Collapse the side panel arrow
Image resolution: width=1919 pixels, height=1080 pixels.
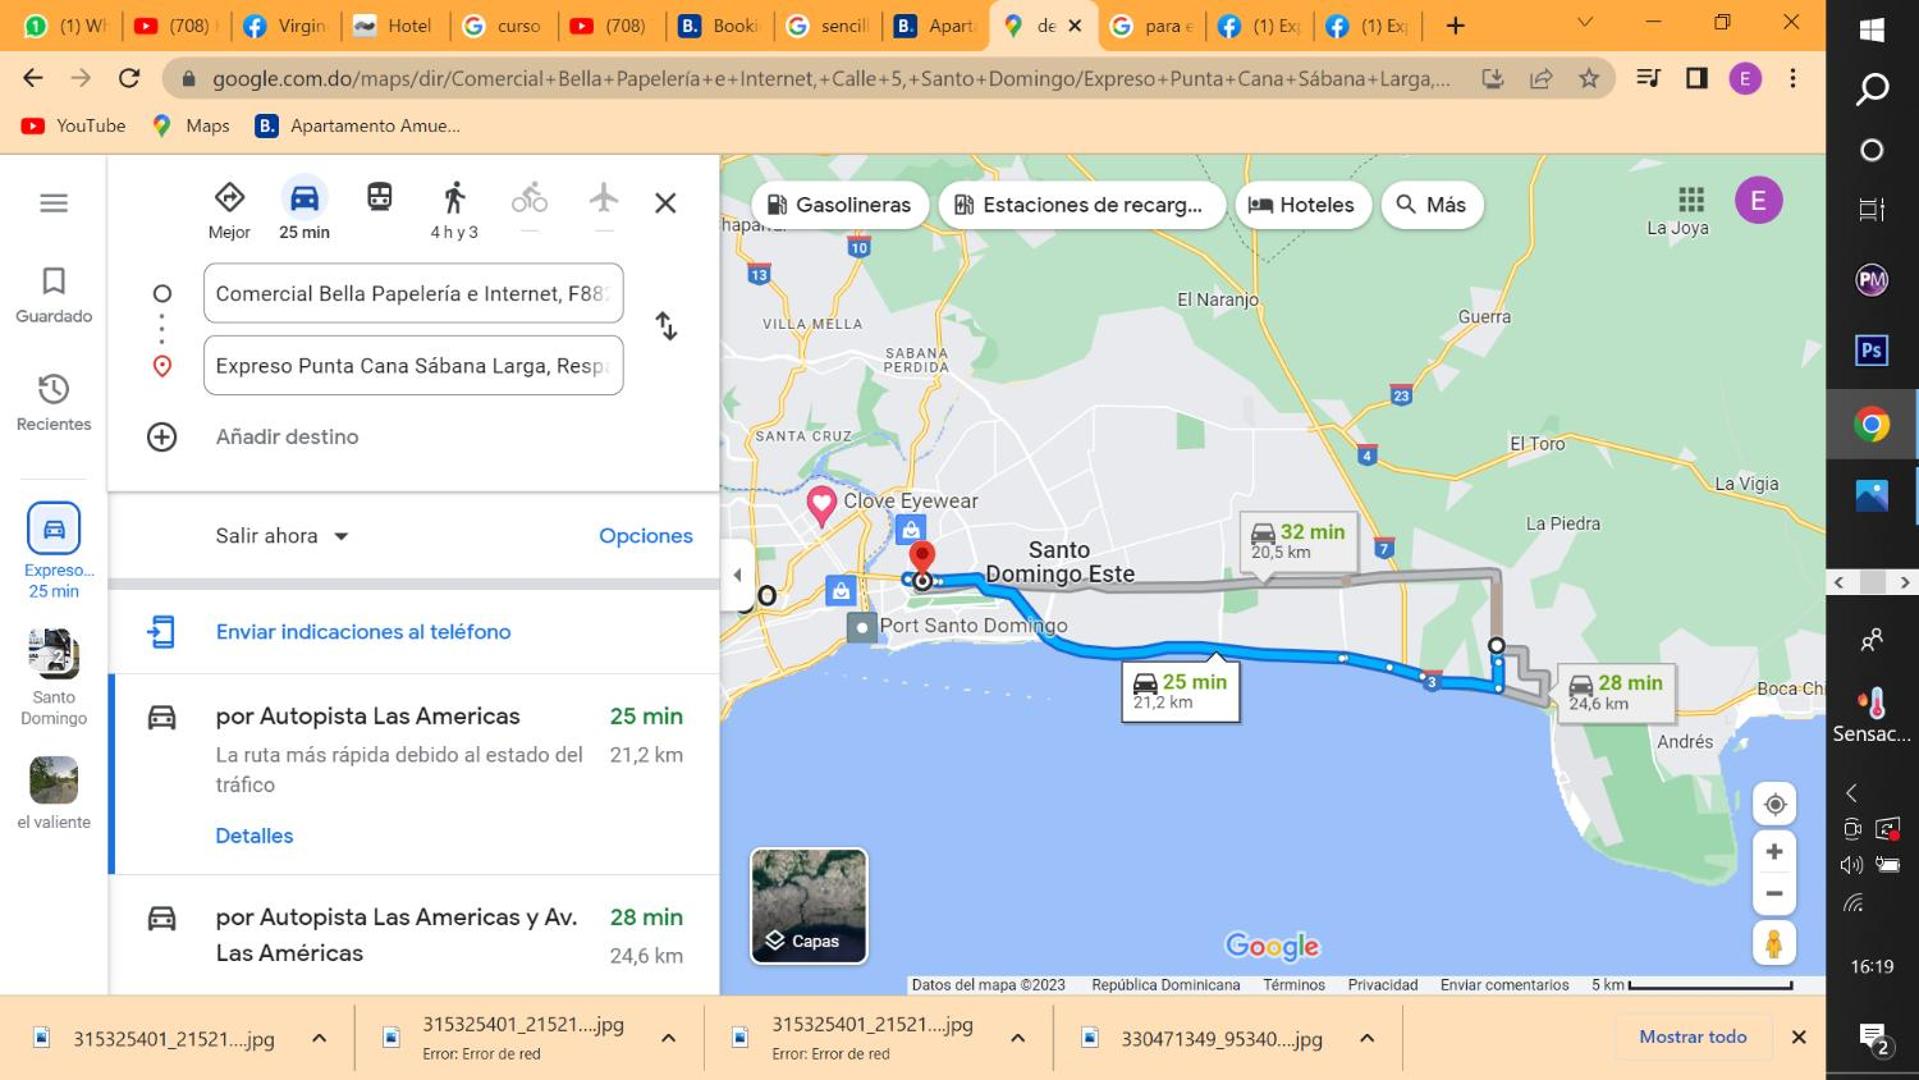coord(737,575)
